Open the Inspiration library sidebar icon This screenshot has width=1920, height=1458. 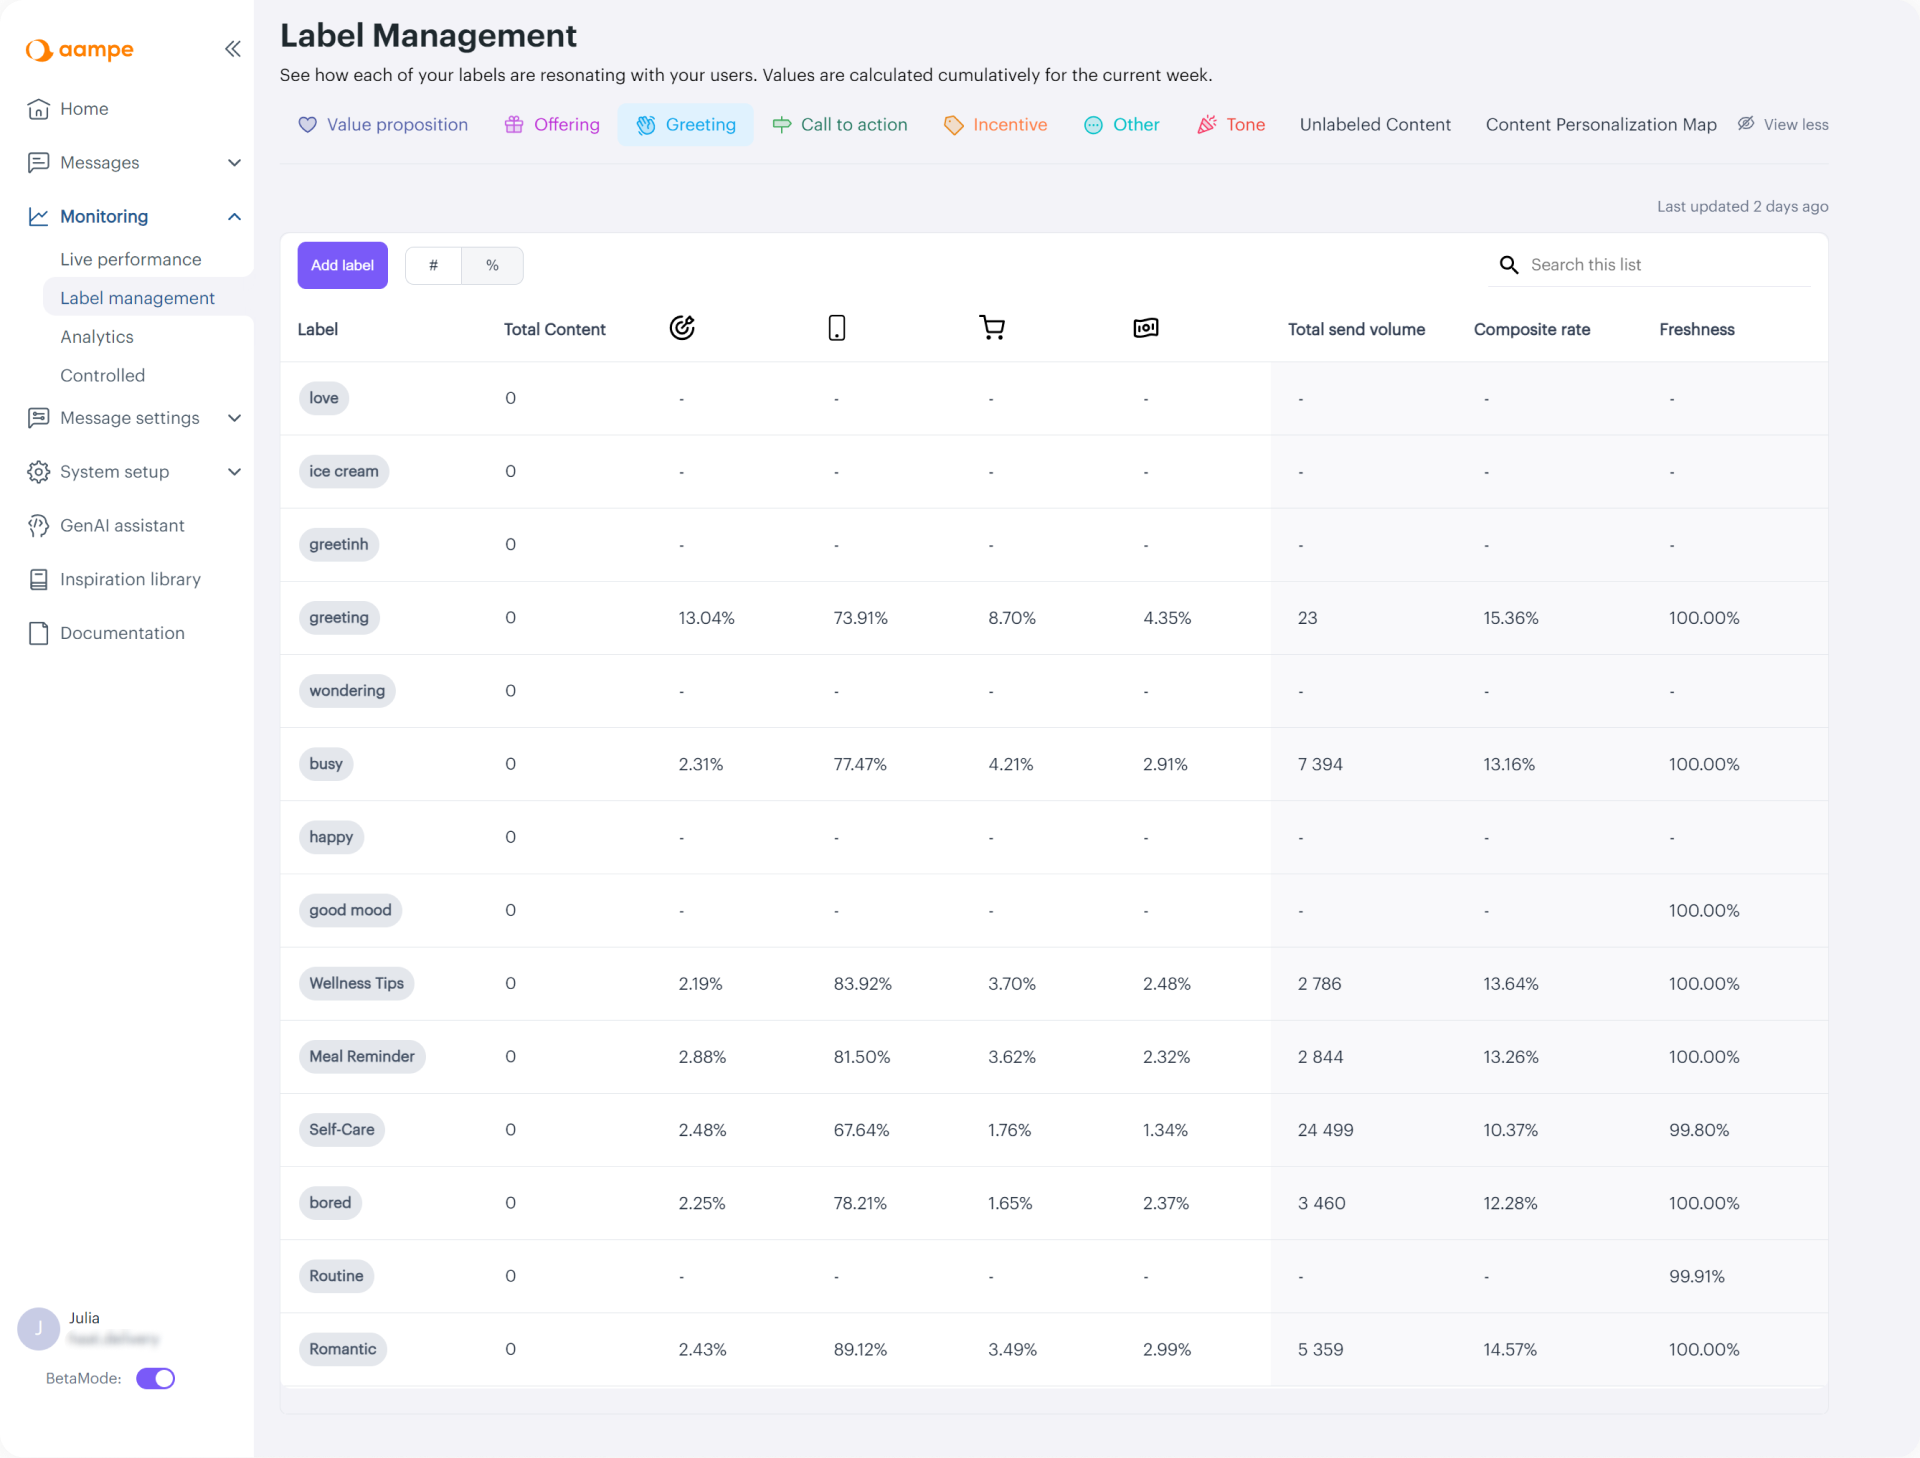(x=38, y=579)
